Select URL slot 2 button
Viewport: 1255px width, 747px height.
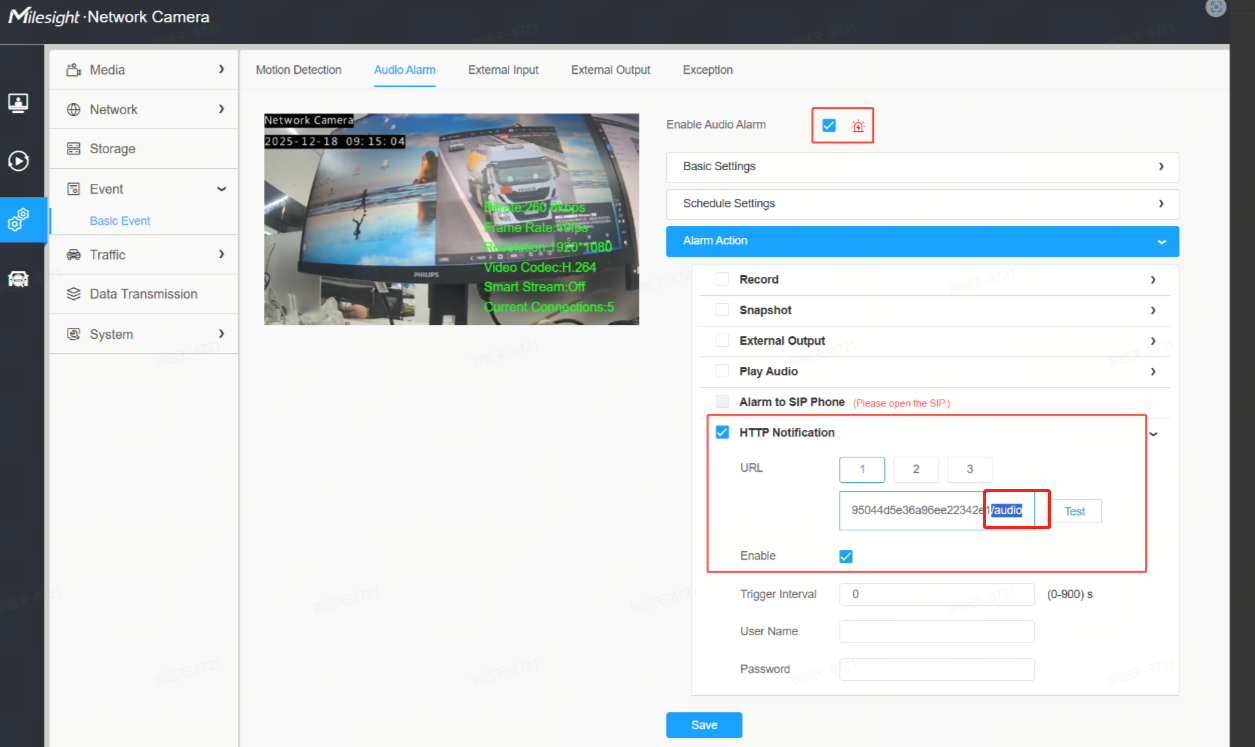tap(916, 469)
